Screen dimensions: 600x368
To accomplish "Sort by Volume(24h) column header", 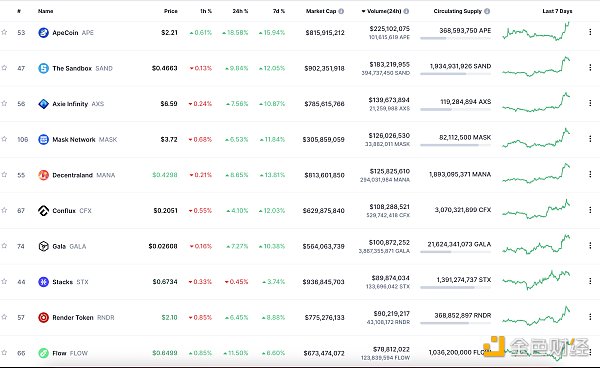I will pos(384,11).
